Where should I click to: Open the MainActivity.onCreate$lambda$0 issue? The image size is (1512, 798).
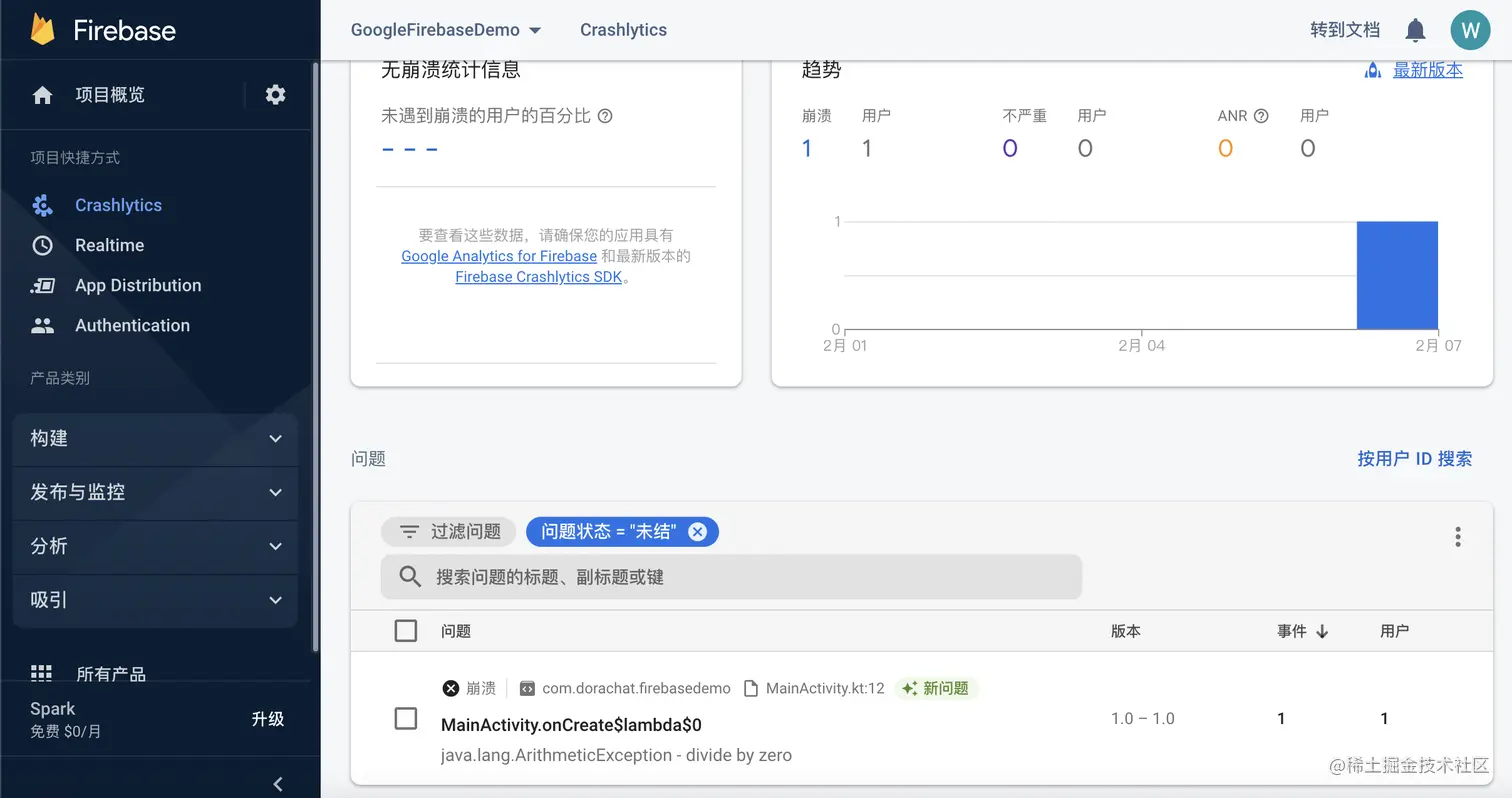(571, 725)
